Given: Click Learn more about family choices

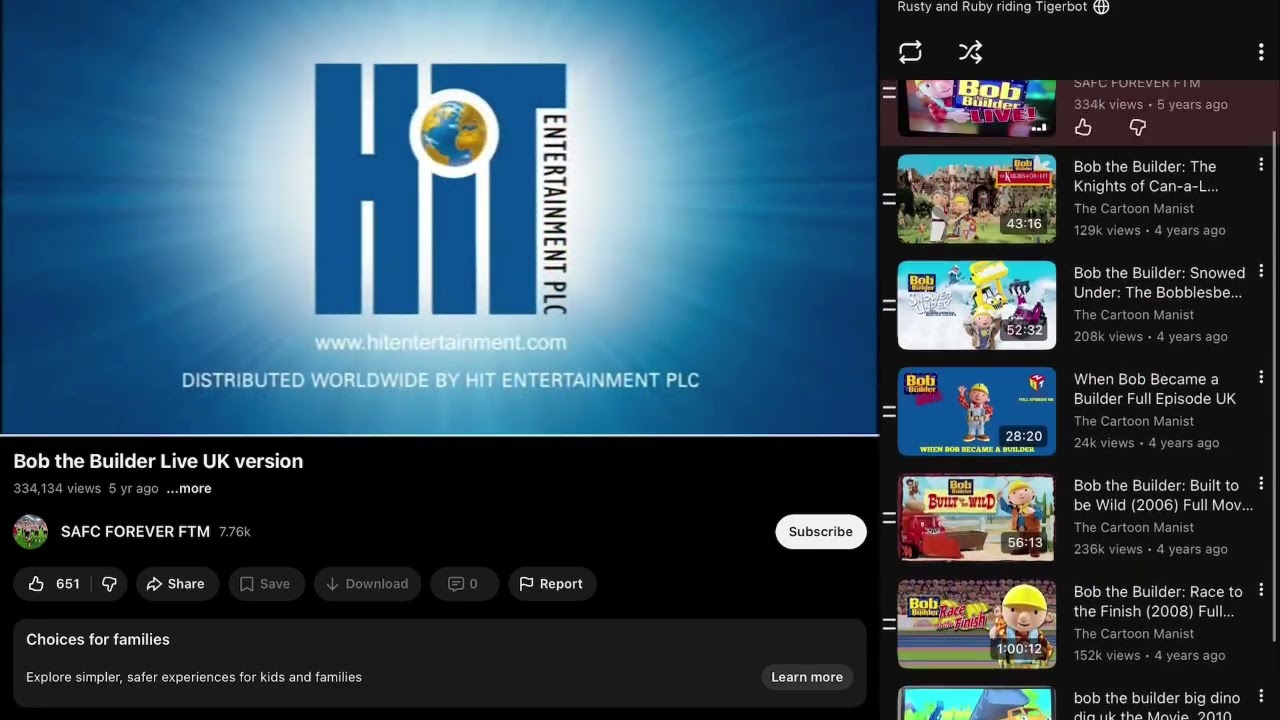Looking at the screenshot, I should click(807, 677).
